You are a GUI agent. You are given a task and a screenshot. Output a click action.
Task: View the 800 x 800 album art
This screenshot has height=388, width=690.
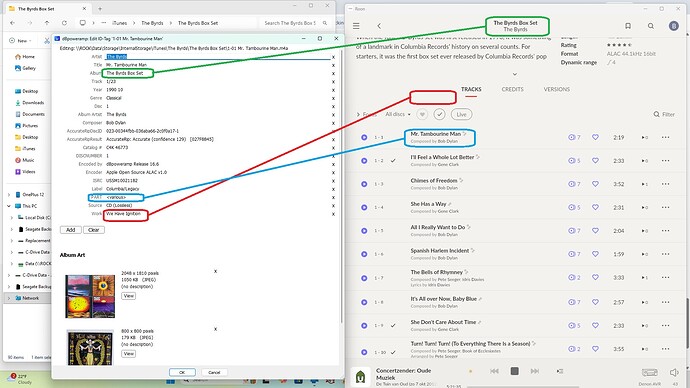pos(128,354)
